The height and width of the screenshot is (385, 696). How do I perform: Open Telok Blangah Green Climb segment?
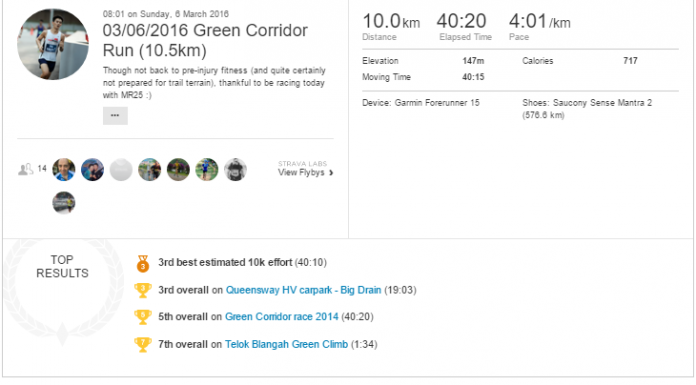tap(286, 344)
